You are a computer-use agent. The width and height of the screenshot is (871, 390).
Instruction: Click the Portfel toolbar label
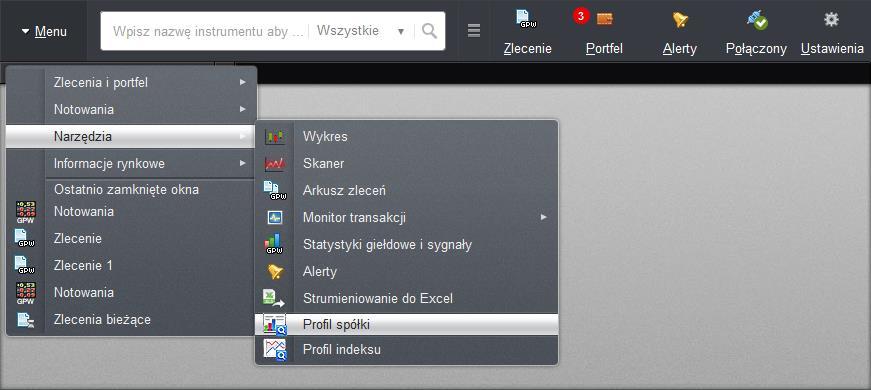pos(604,49)
